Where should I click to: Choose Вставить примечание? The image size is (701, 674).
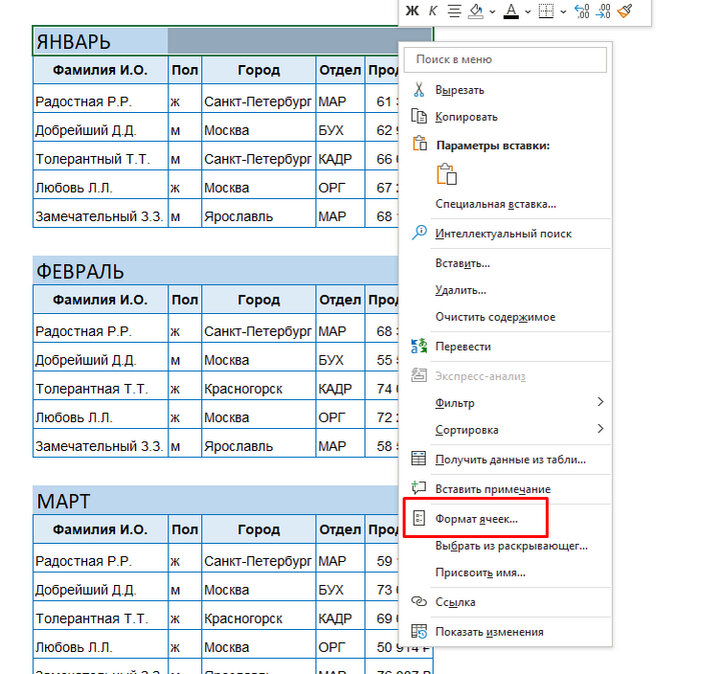tap(493, 489)
